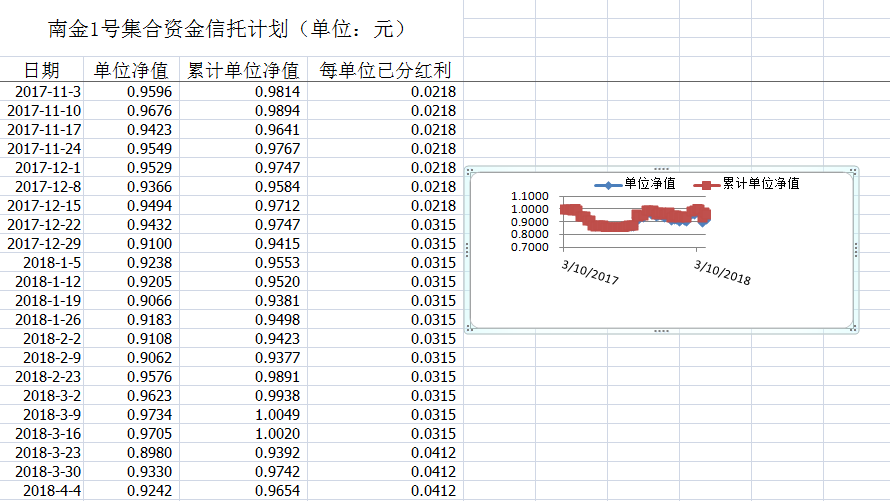Click the chart's left-side resize handle
The image size is (890, 501).
pos(468,250)
